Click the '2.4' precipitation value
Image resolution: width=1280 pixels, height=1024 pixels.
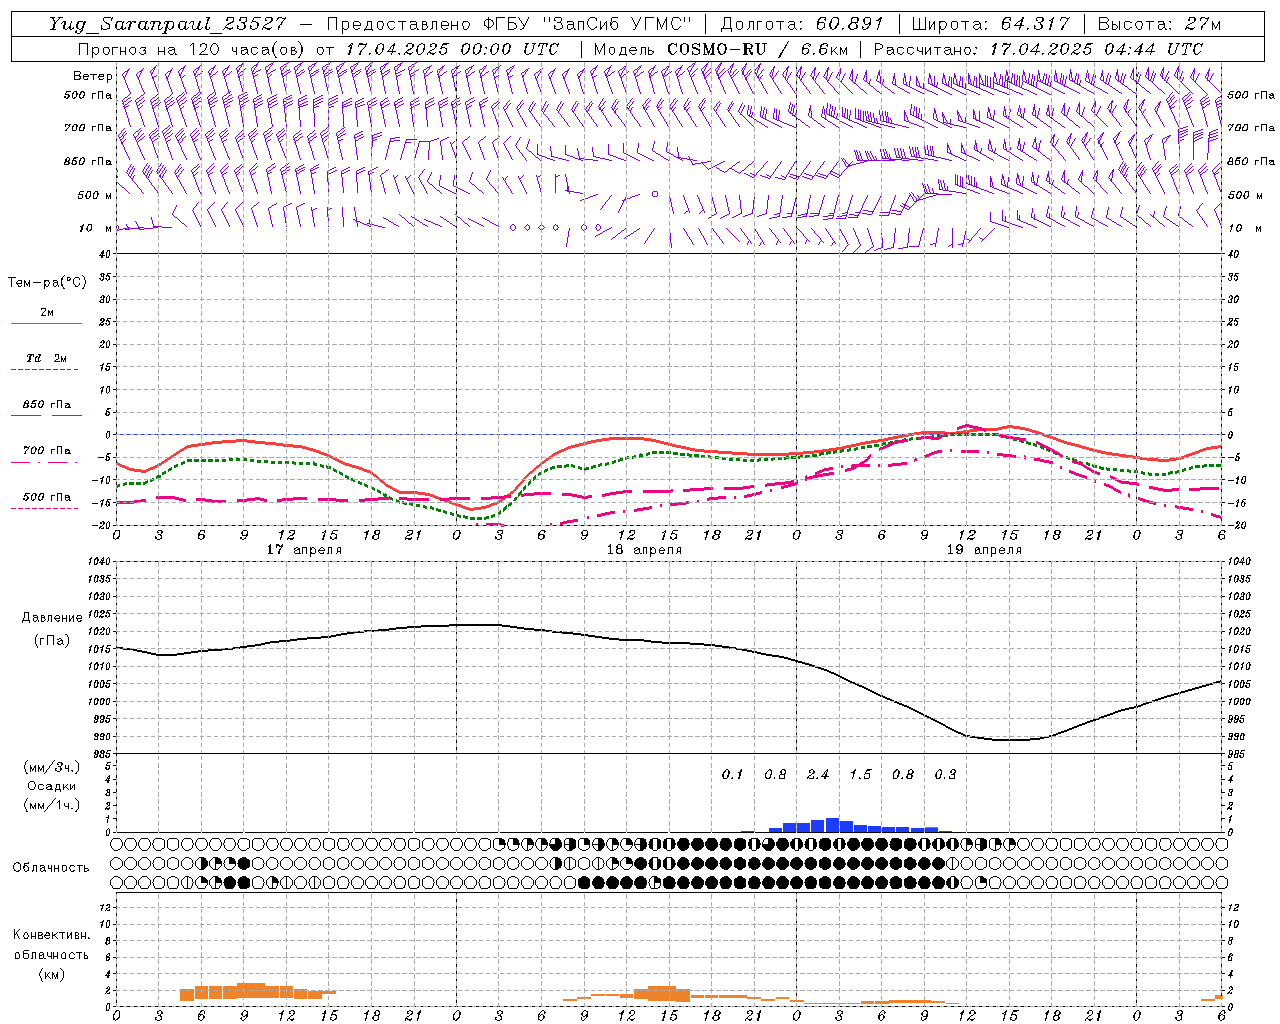tap(818, 774)
